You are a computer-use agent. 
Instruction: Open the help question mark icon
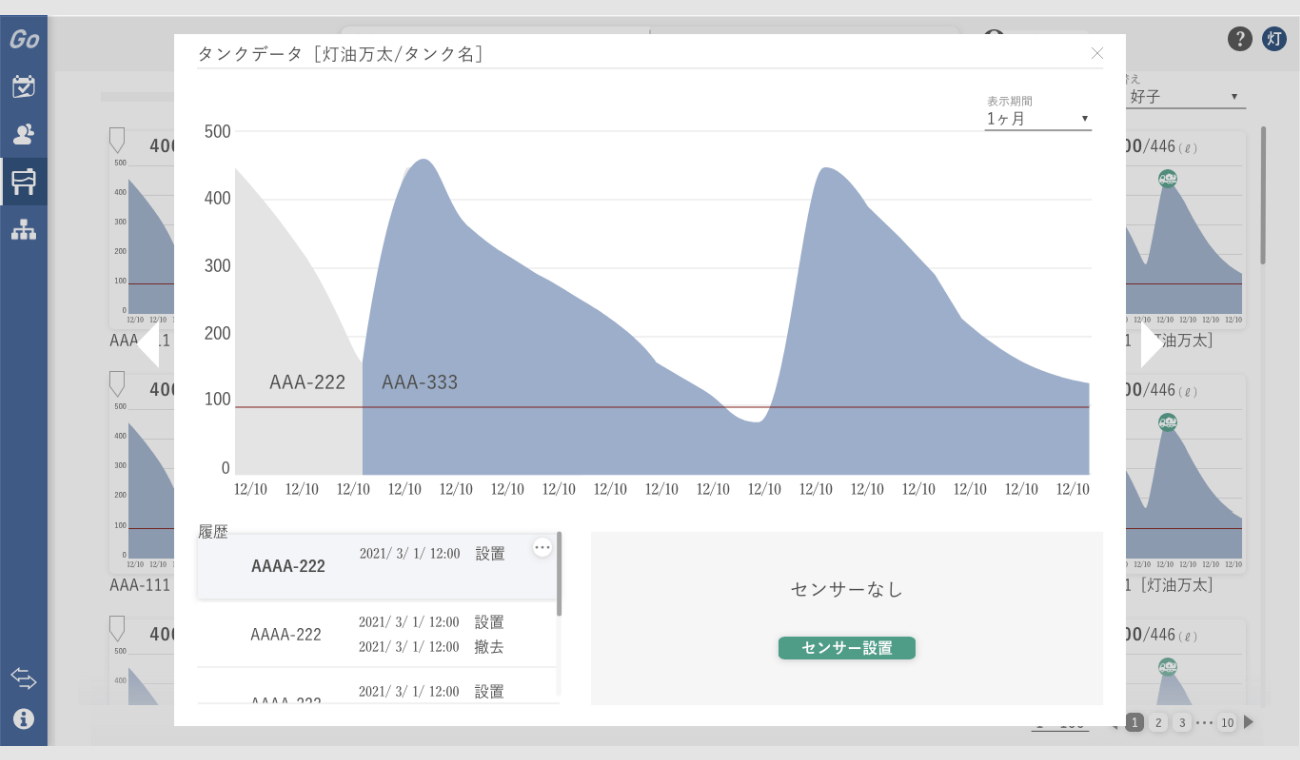pos(1240,39)
